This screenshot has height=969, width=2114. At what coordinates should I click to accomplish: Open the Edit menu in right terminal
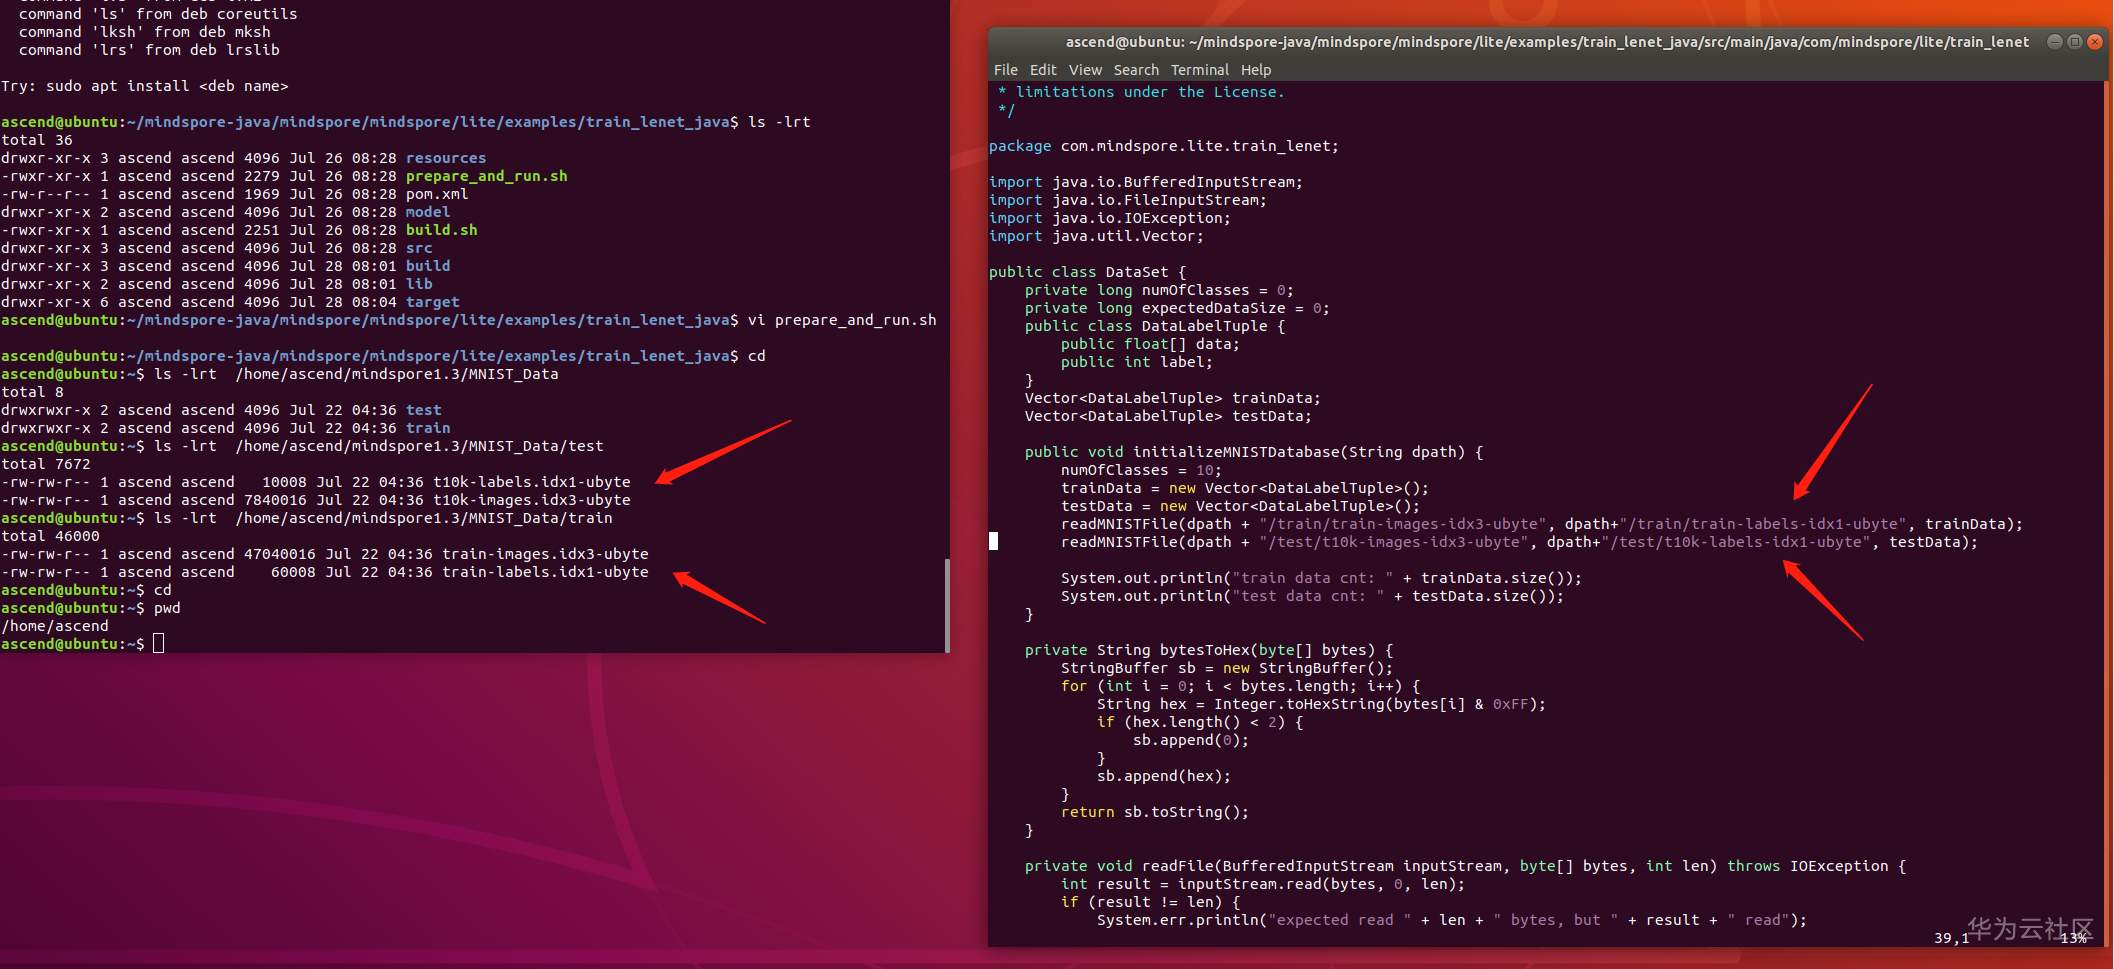[1043, 70]
